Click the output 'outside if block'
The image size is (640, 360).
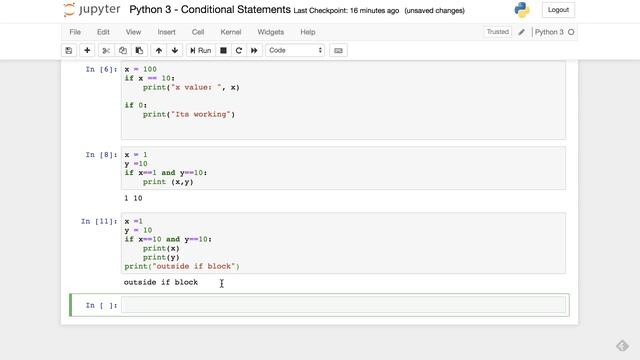click(x=161, y=282)
